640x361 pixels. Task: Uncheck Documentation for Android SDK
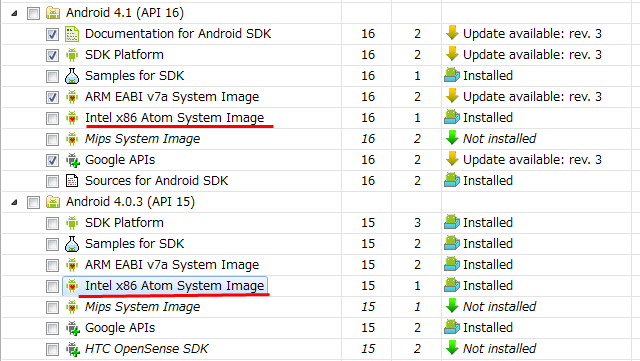tap(52, 34)
